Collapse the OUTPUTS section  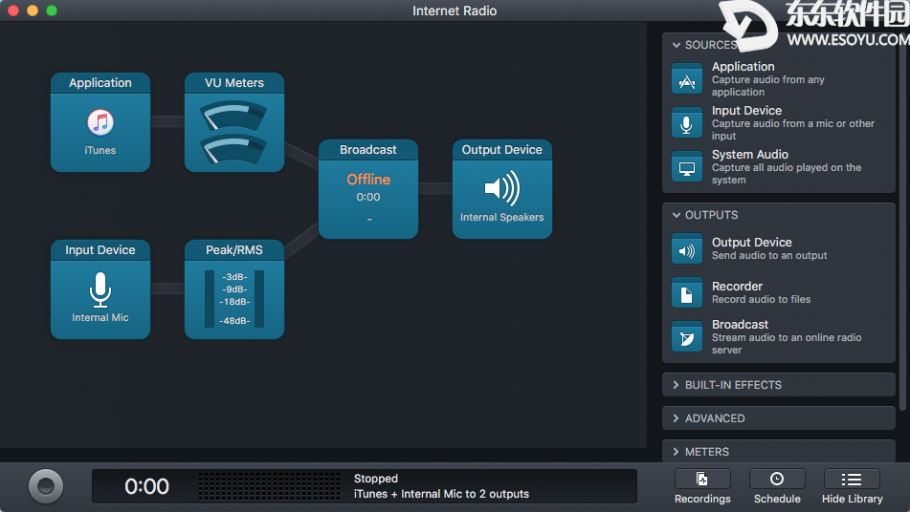pos(676,215)
